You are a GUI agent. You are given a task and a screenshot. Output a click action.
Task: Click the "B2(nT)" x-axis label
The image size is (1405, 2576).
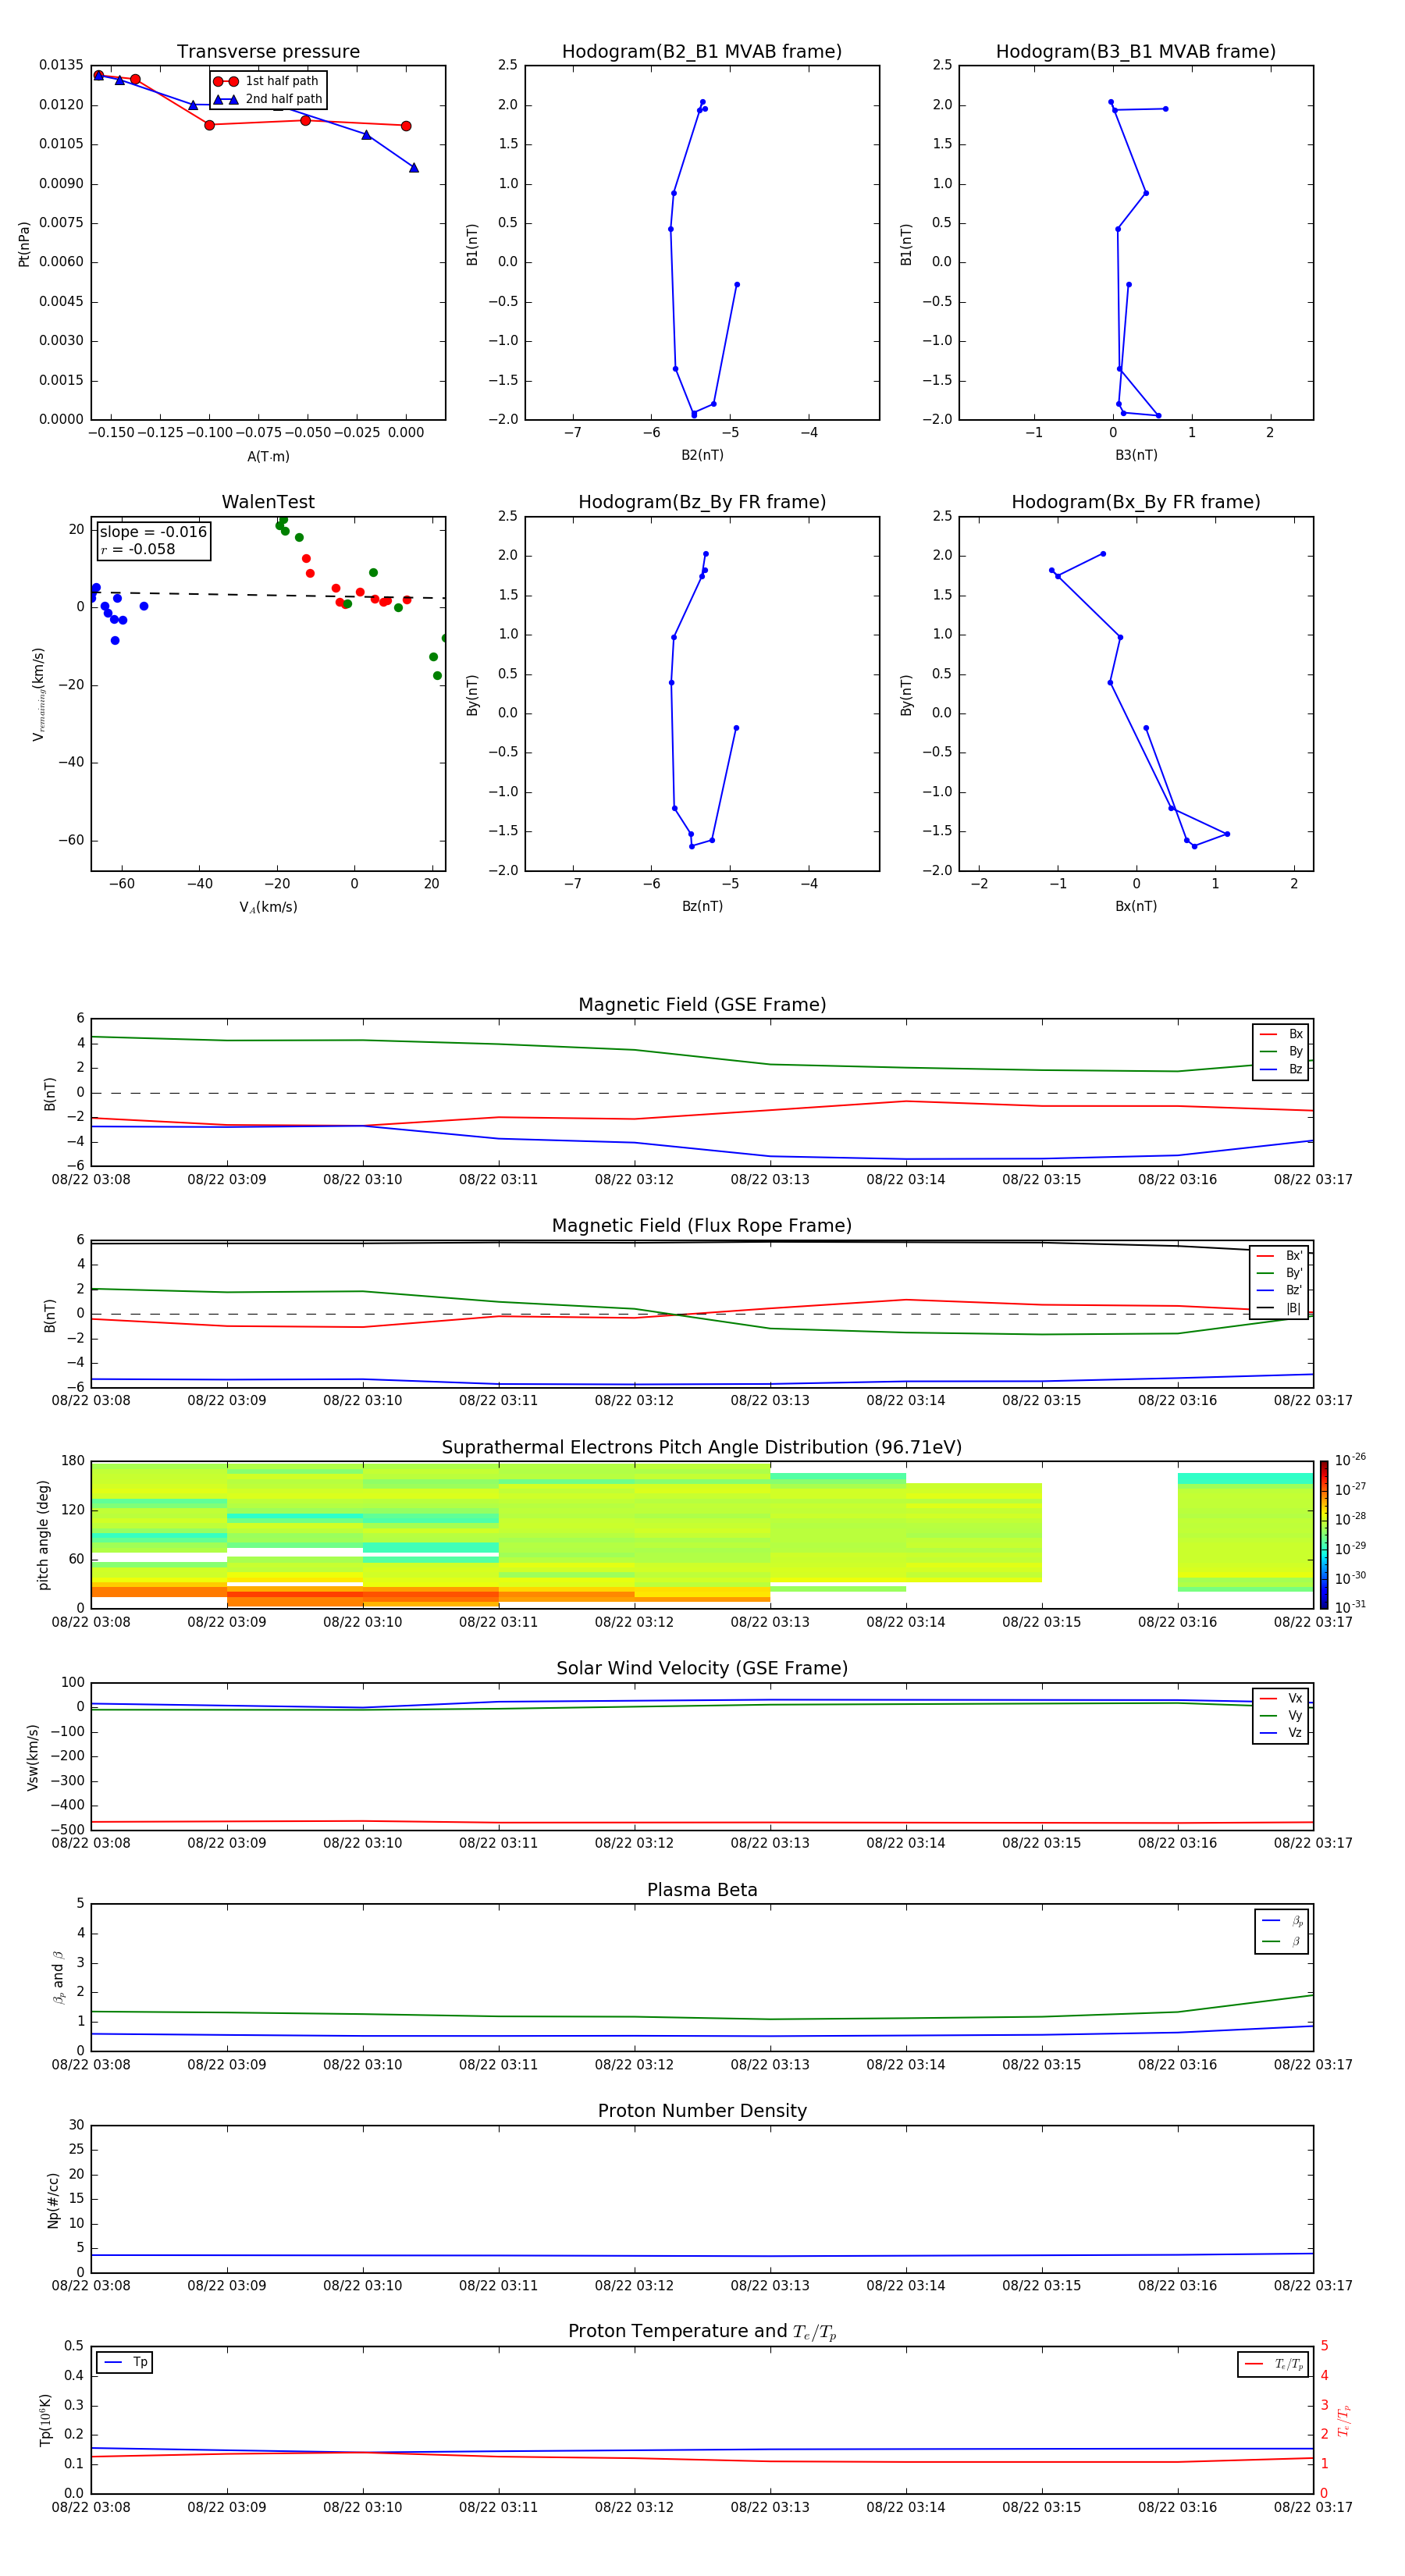[702, 455]
